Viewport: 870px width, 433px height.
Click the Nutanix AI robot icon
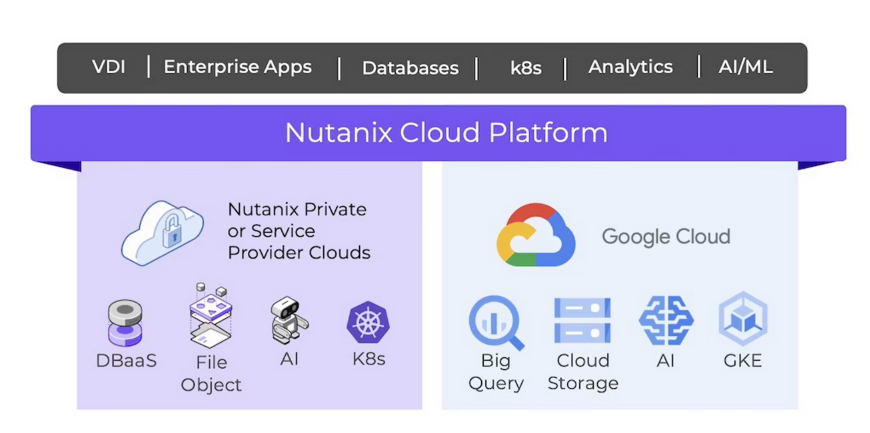coord(289,322)
